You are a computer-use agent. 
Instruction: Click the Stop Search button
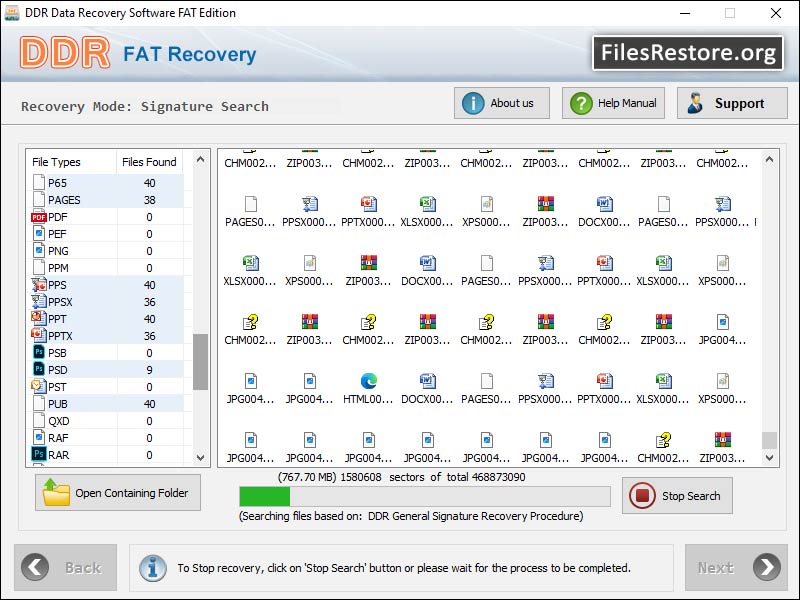677,495
